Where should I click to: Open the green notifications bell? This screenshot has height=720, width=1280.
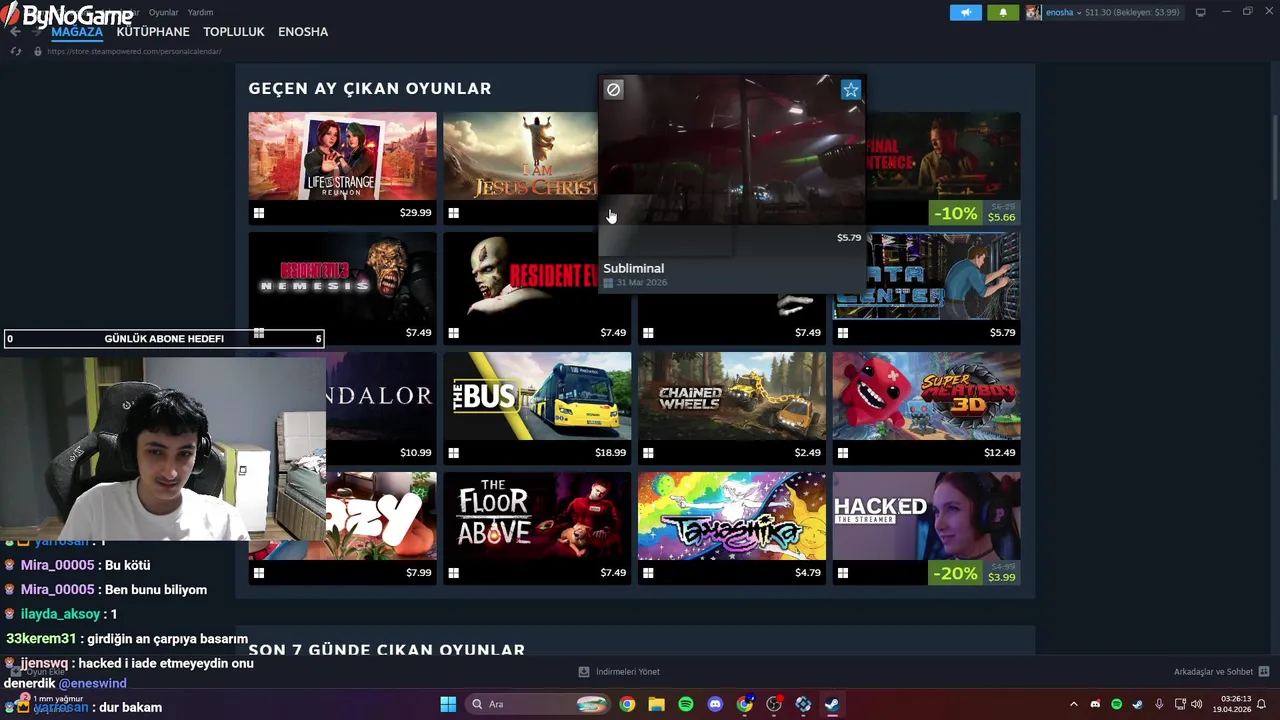point(1003,12)
